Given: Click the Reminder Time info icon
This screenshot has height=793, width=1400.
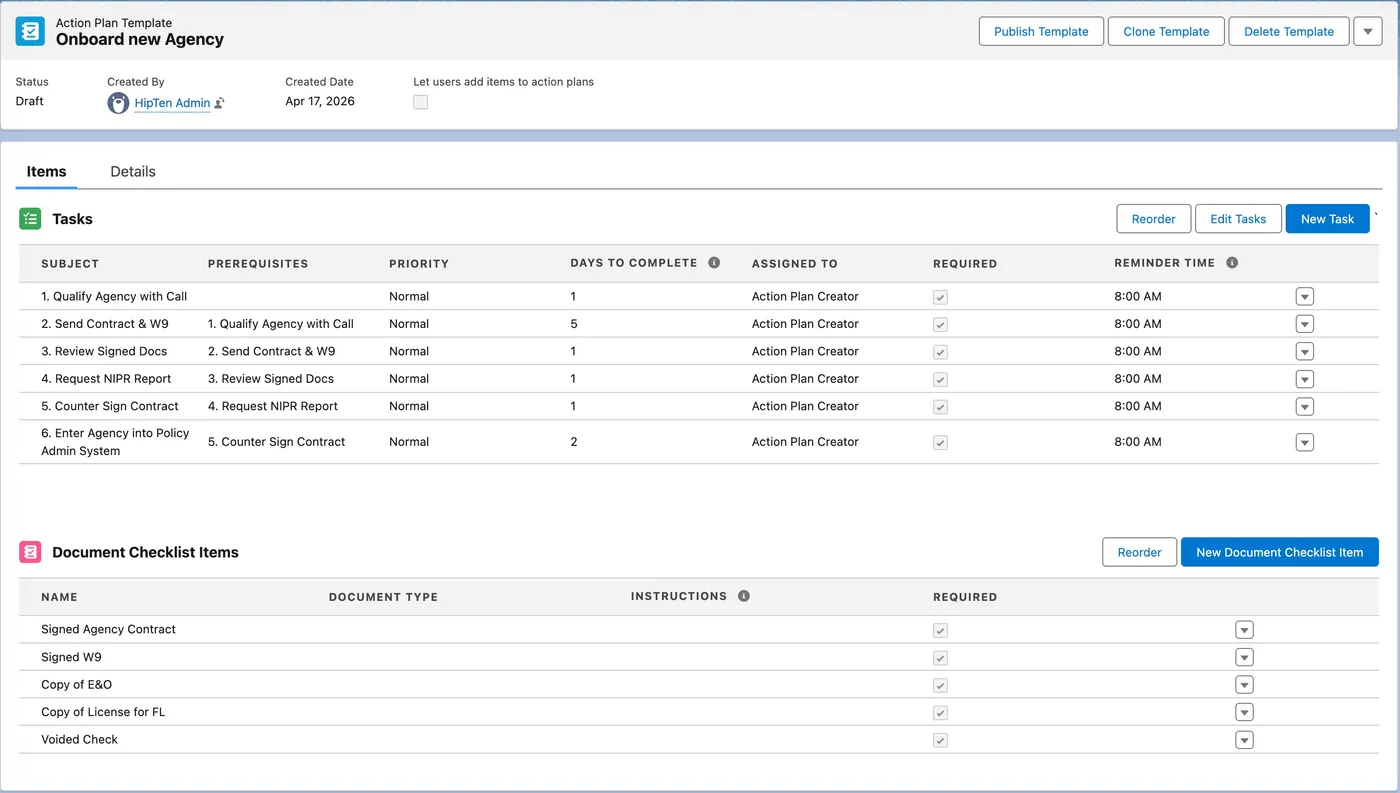Looking at the screenshot, I should pyautogui.click(x=1232, y=263).
